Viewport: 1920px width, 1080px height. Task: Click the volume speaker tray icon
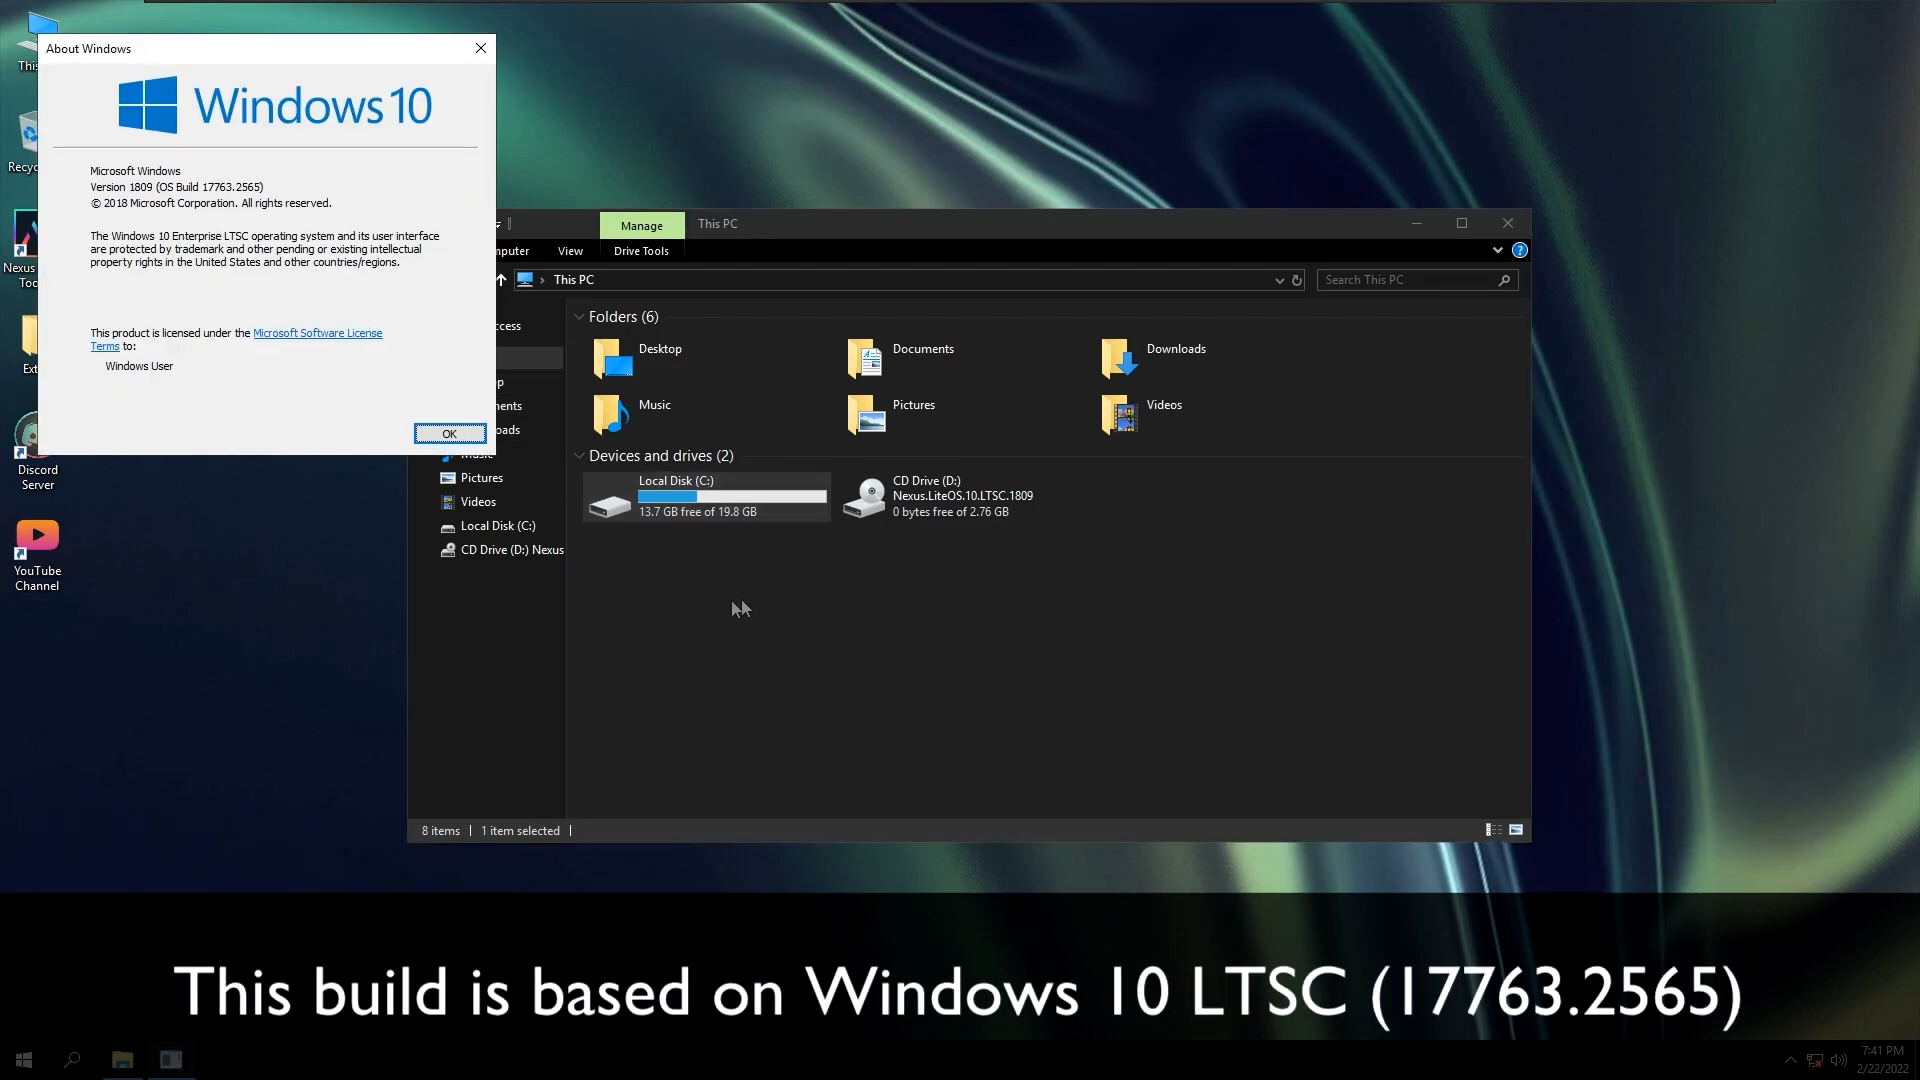coord(1838,1060)
